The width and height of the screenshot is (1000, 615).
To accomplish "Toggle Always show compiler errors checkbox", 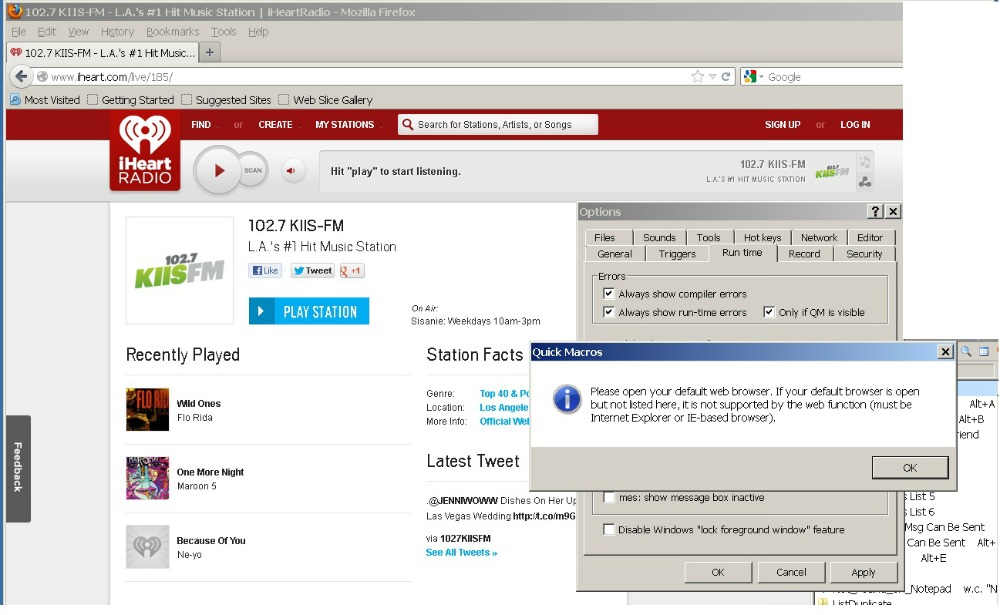I will [x=609, y=294].
